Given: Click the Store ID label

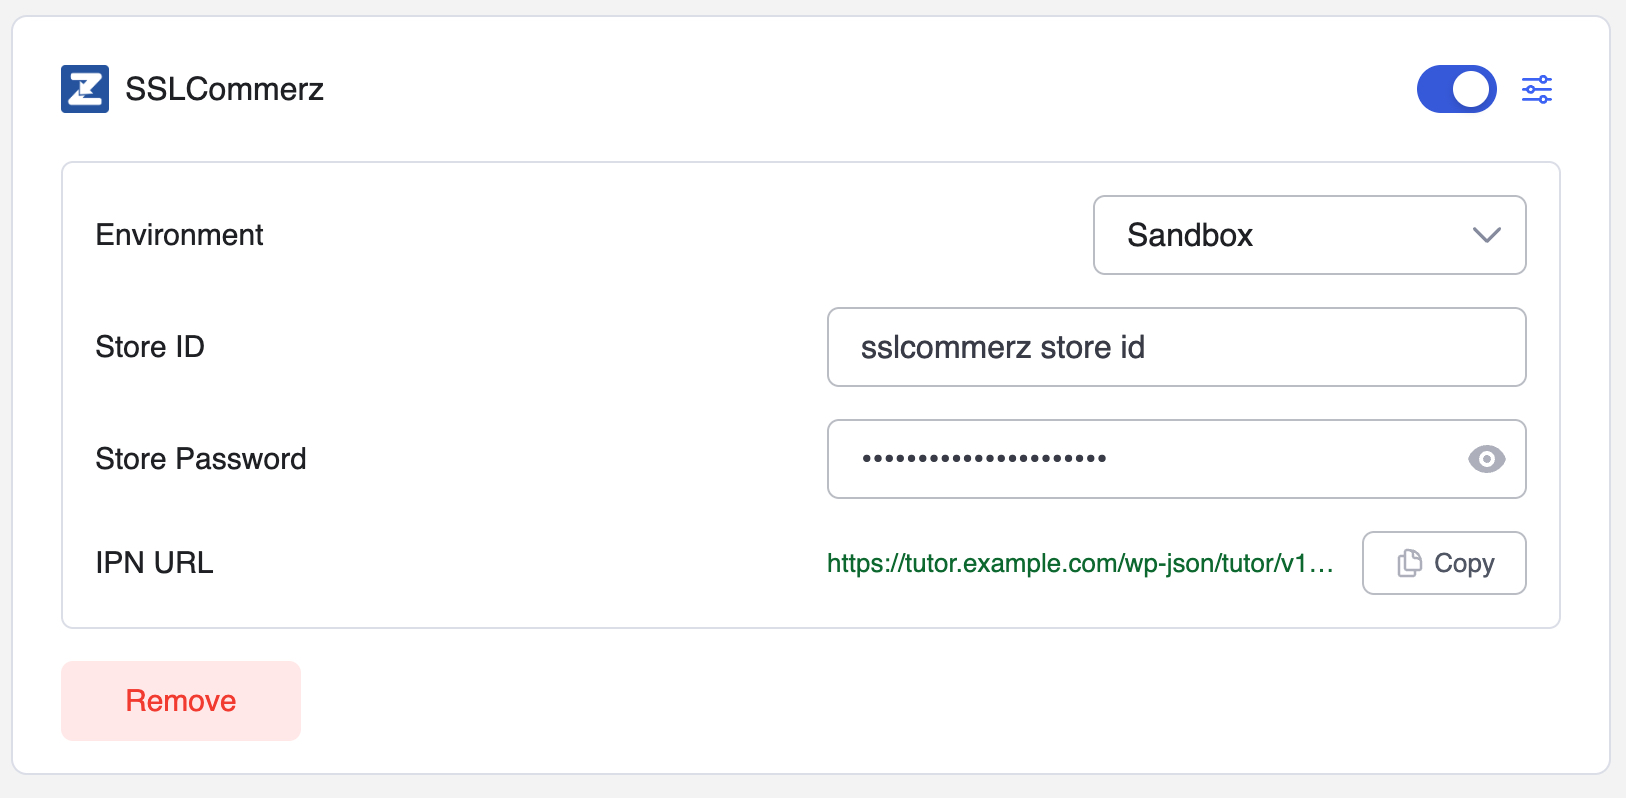Looking at the screenshot, I should click(x=150, y=347).
